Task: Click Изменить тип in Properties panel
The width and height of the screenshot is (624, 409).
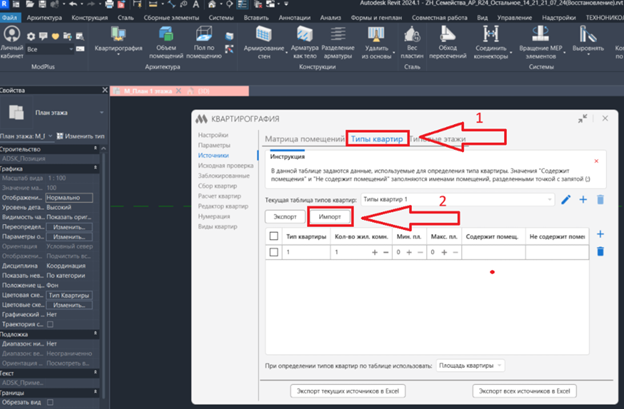Action: (81, 136)
